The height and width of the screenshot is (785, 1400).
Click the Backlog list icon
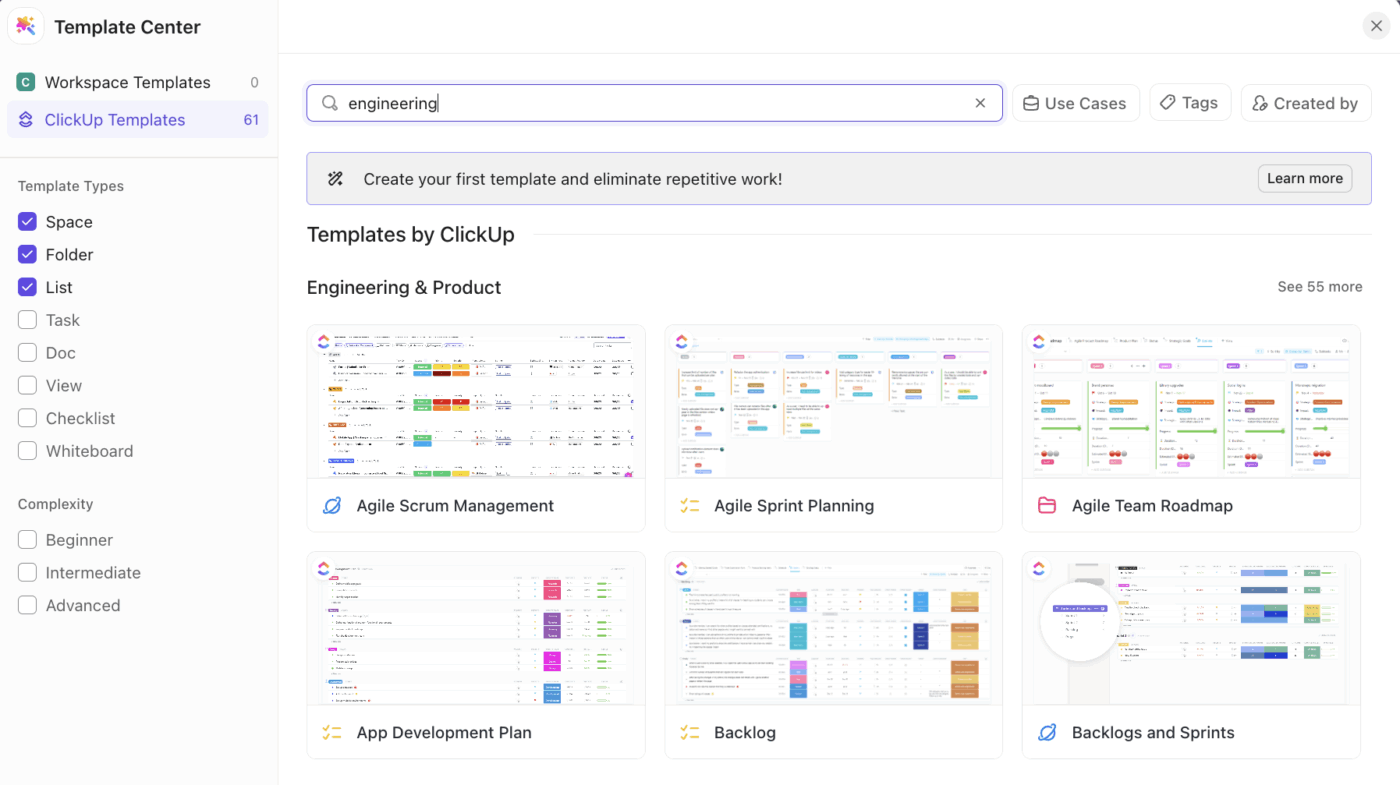coord(690,733)
